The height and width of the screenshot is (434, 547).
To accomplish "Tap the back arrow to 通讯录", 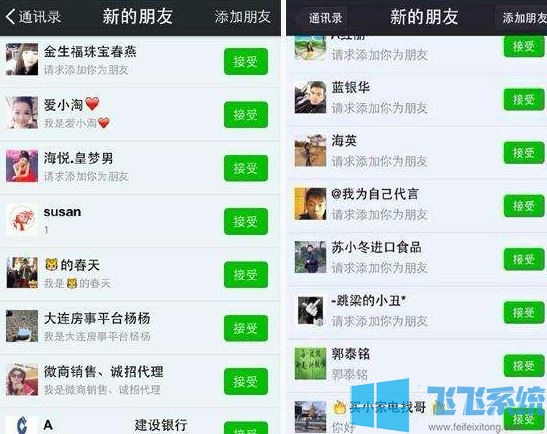I will [33, 17].
